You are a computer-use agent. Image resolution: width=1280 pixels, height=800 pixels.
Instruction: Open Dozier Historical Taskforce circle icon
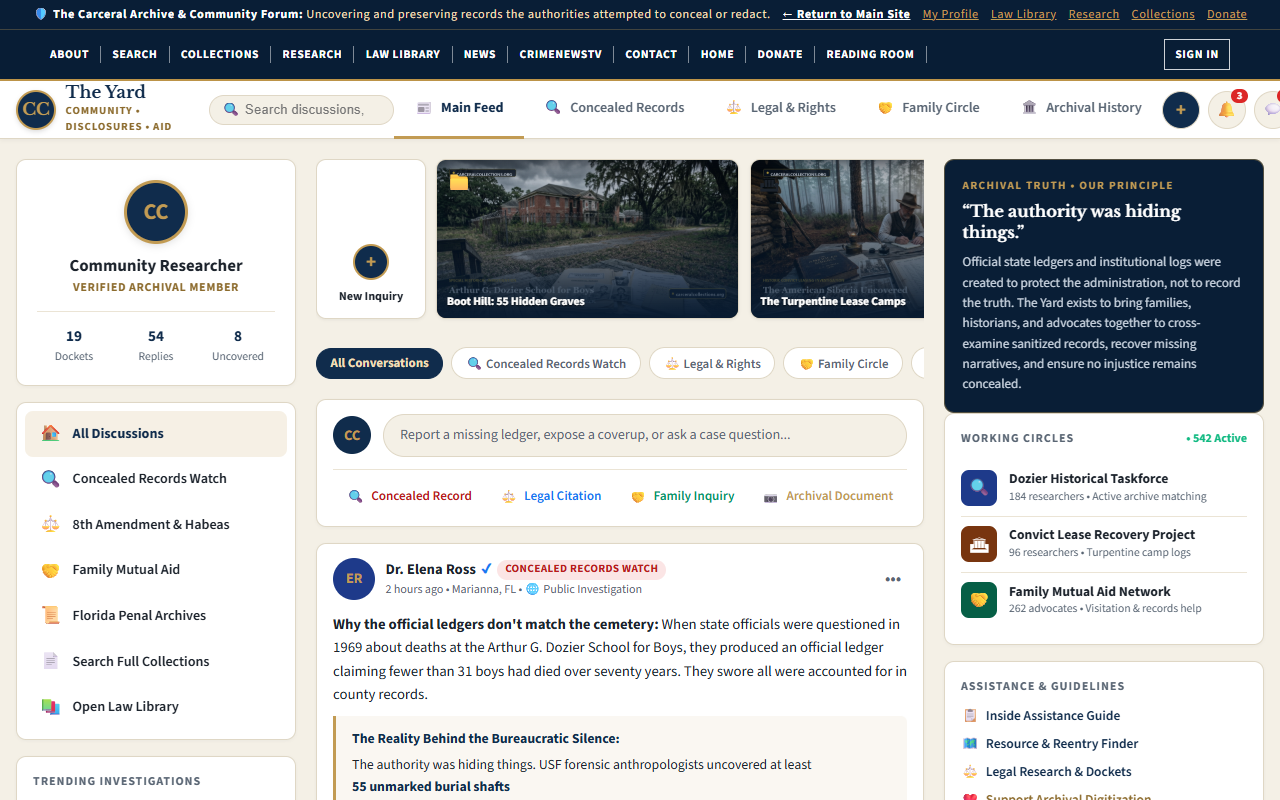coord(979,488)
